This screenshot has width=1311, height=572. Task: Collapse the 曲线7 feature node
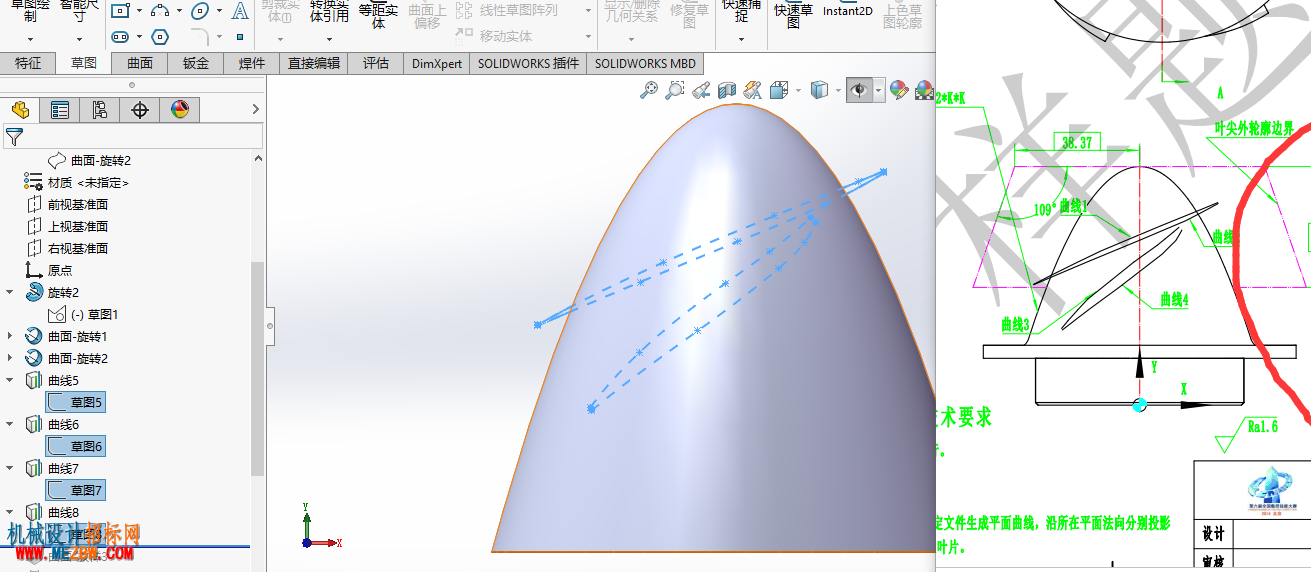click(11, 468)
